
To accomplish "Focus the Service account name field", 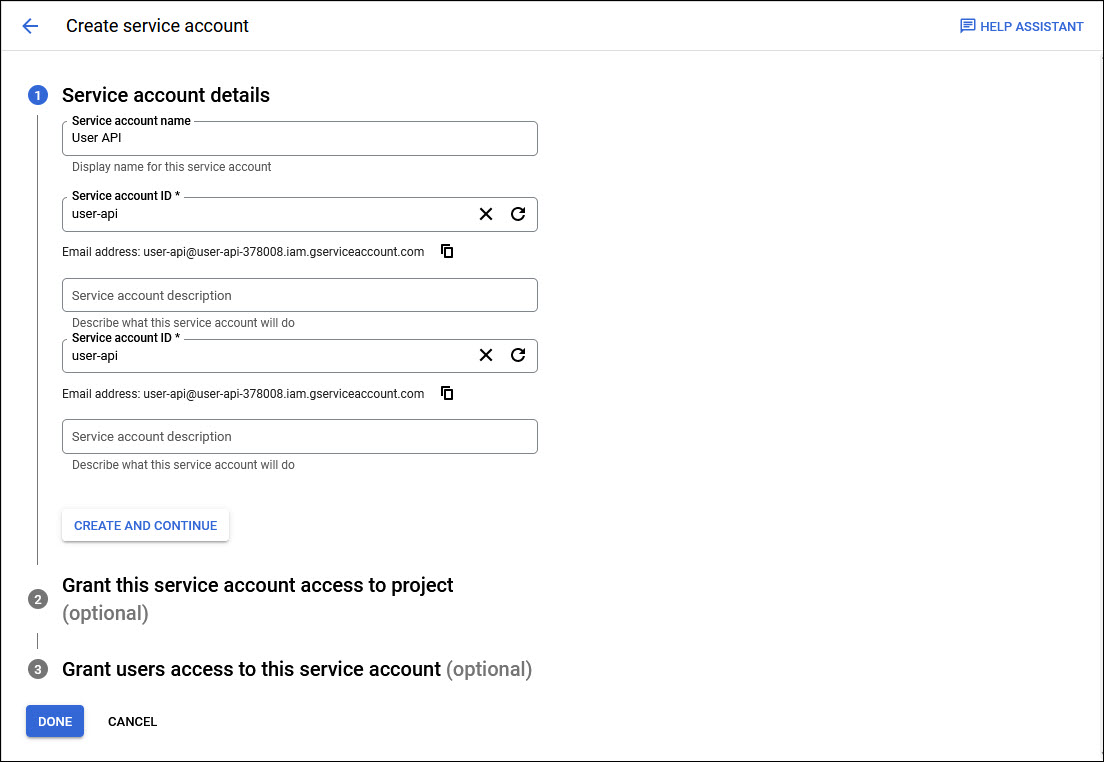I will [x=298, y=139].
